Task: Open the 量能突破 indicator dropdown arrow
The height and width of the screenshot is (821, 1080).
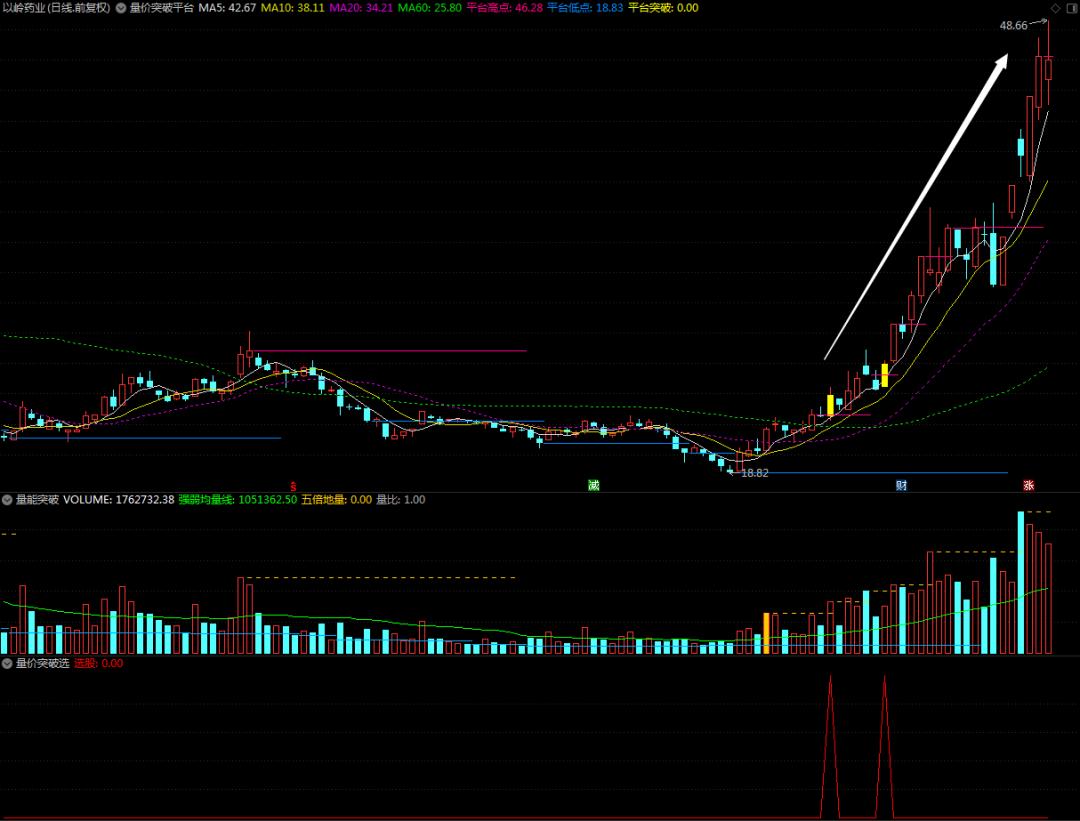Action: click(7, 500)
